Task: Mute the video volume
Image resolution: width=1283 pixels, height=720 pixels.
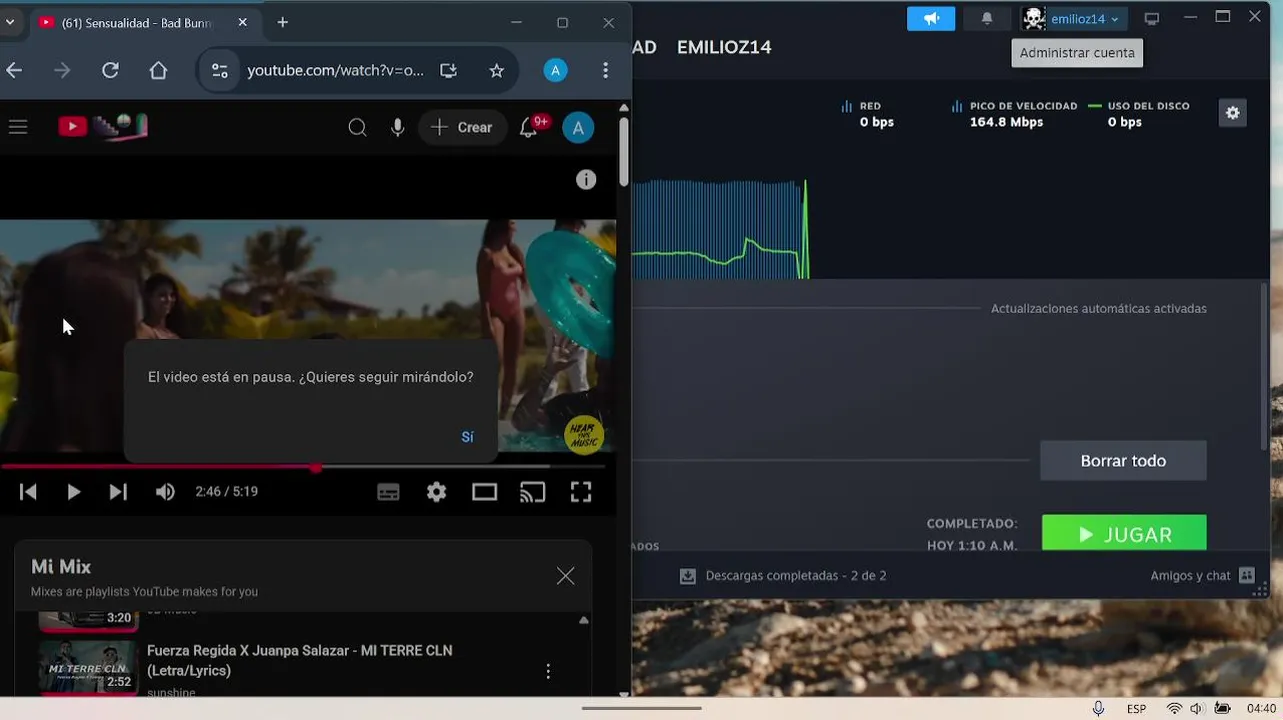Action: click(165, 491)
